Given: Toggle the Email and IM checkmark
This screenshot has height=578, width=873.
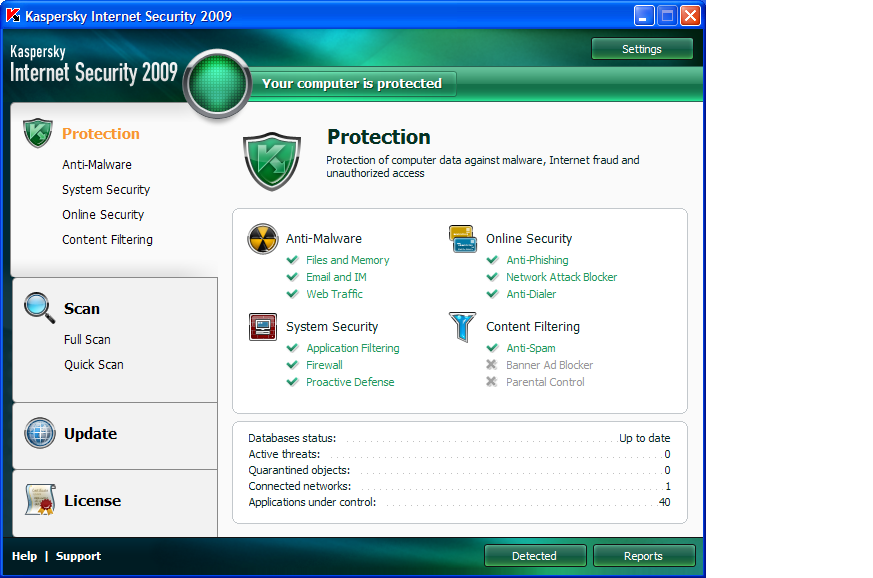Looking at the screenshot, I should click(x=292, y=277).
